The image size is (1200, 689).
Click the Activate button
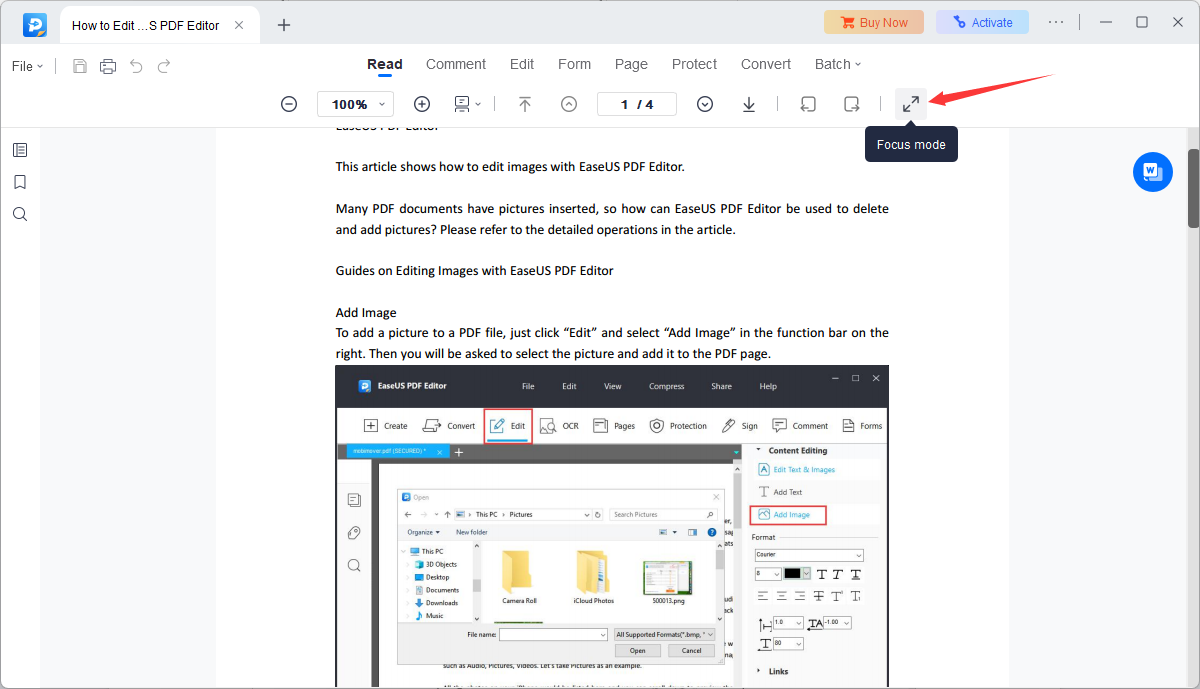point(982,22)
